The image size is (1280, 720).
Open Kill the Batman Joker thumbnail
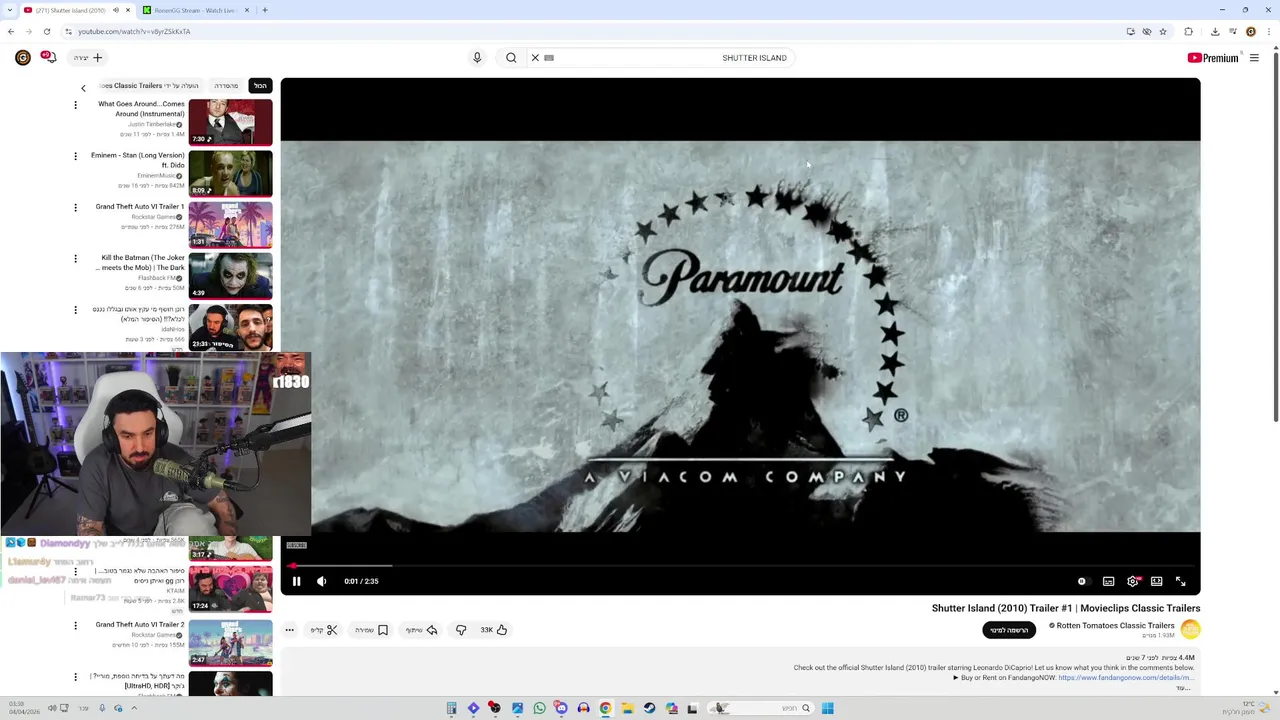230,275
